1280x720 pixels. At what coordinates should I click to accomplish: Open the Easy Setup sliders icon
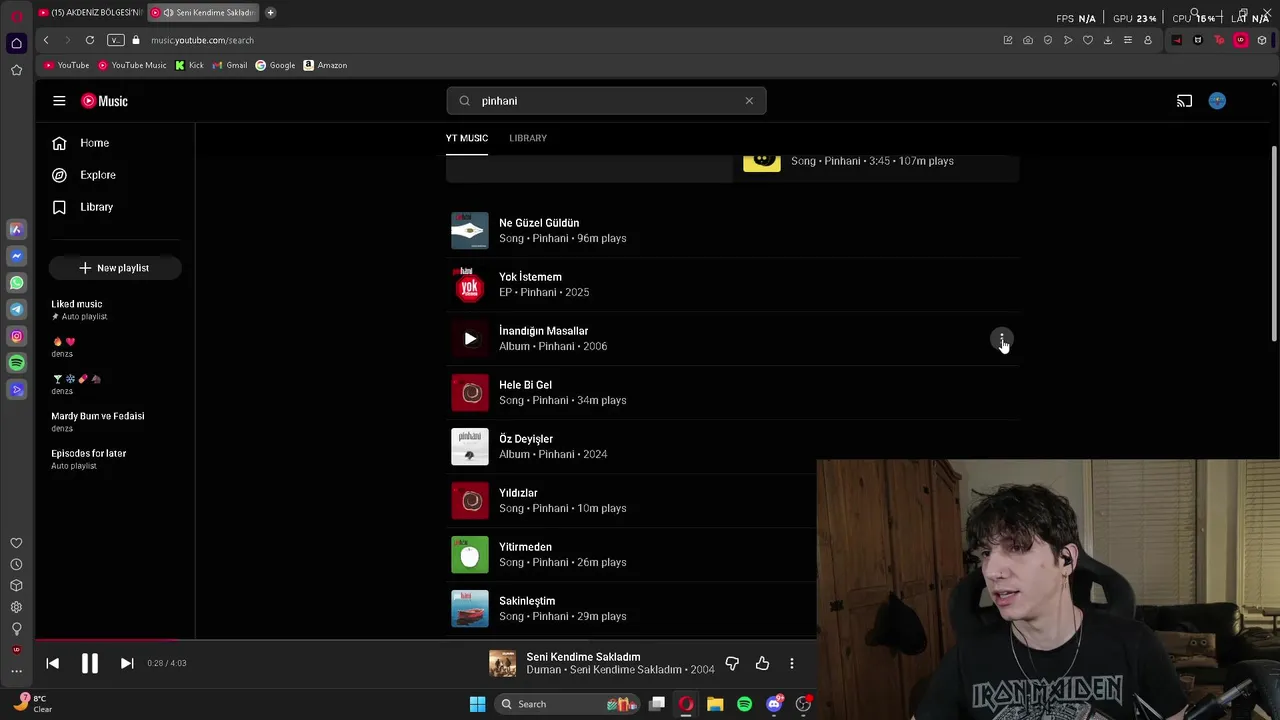1128,40
